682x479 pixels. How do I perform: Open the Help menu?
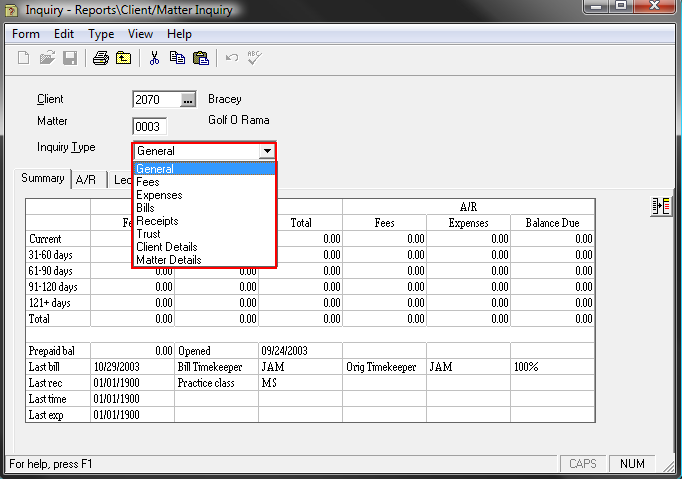[x=179, y=34]
